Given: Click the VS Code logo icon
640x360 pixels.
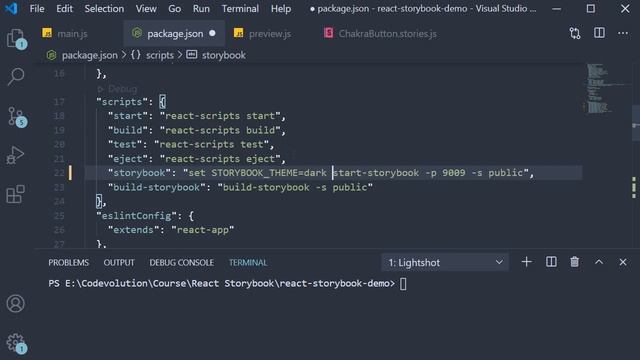Looking at the screenshot, I should point(11,9).
